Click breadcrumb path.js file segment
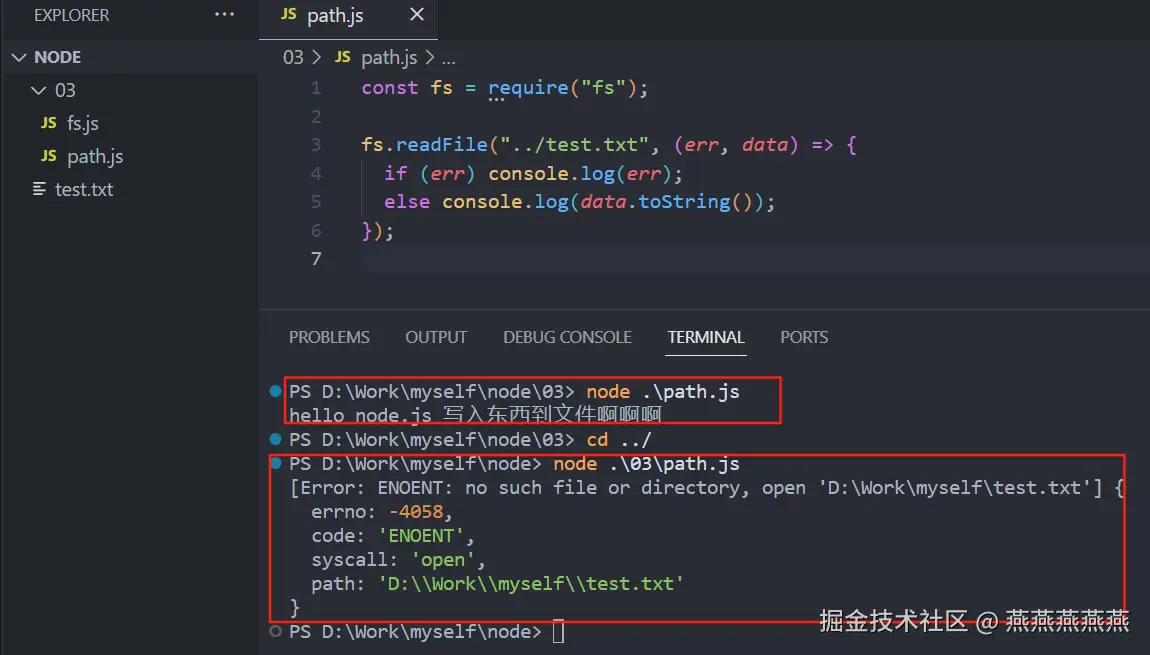Image resolution: width=1150 pixels, height=655 pixels. tap(389, 57)
